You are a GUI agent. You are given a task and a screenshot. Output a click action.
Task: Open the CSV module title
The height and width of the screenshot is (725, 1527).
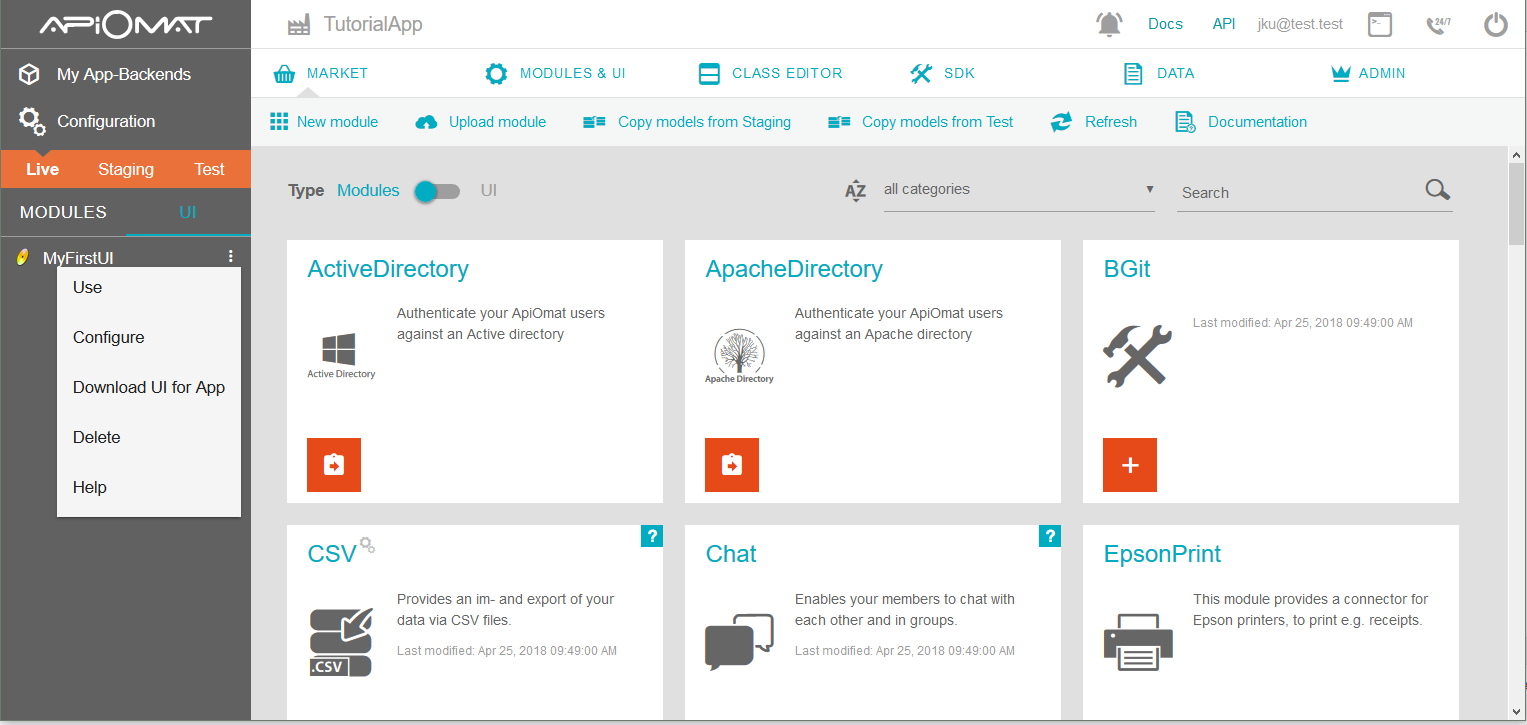tap(332, 554)
